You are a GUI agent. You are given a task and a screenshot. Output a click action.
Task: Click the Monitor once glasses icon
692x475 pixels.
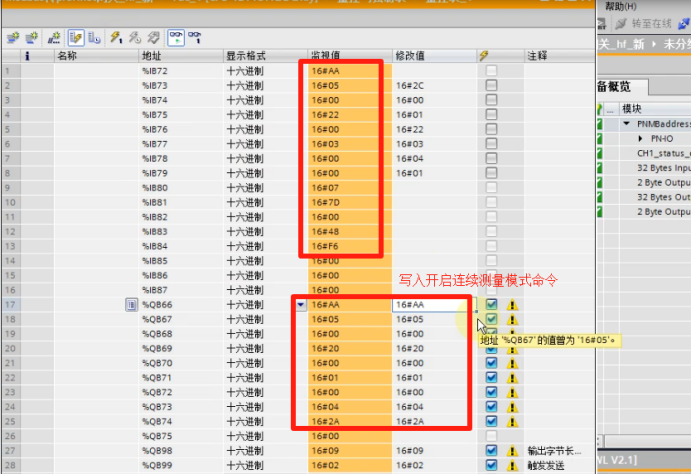[x=194, y=38]
